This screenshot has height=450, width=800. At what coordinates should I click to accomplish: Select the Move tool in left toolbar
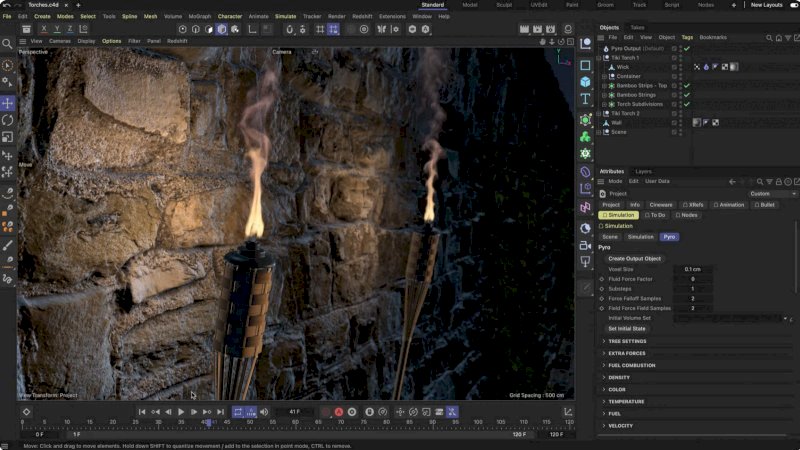[7, 103]
